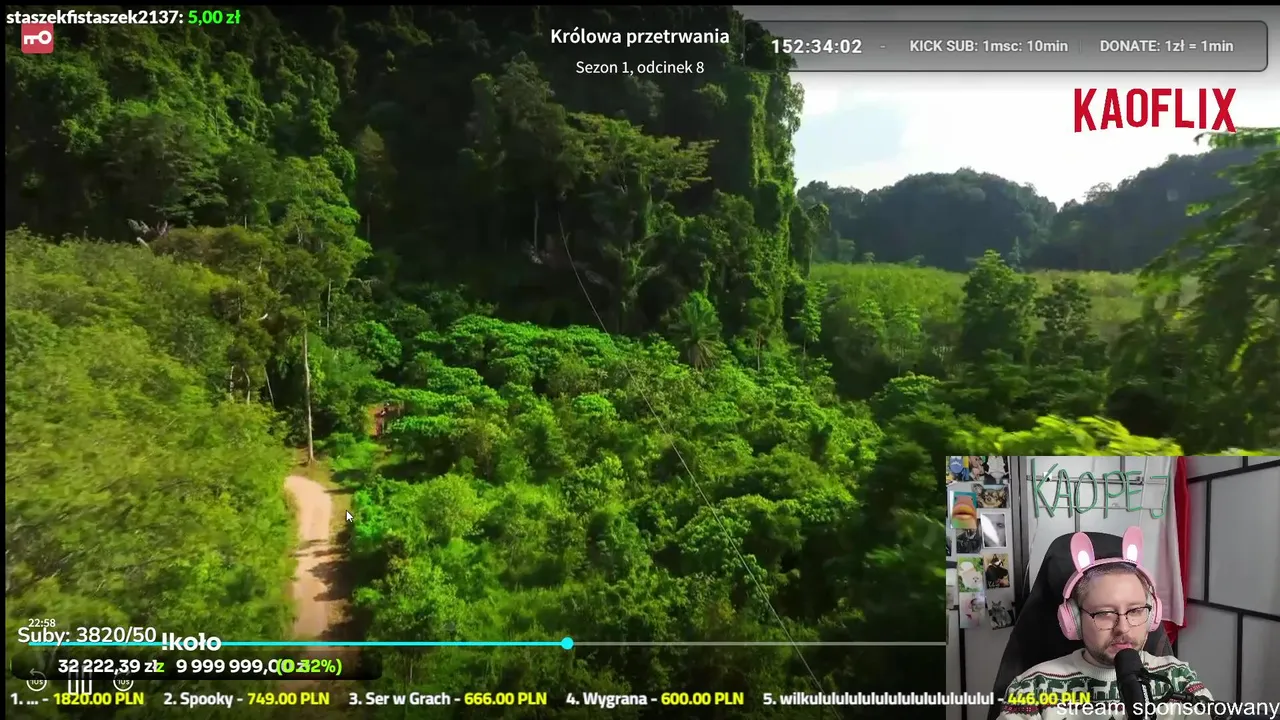Click the 'Suby: 3820/50' counter
Image resolution: width=1280 pixels, height=720 pixels.
click(87, 635)
